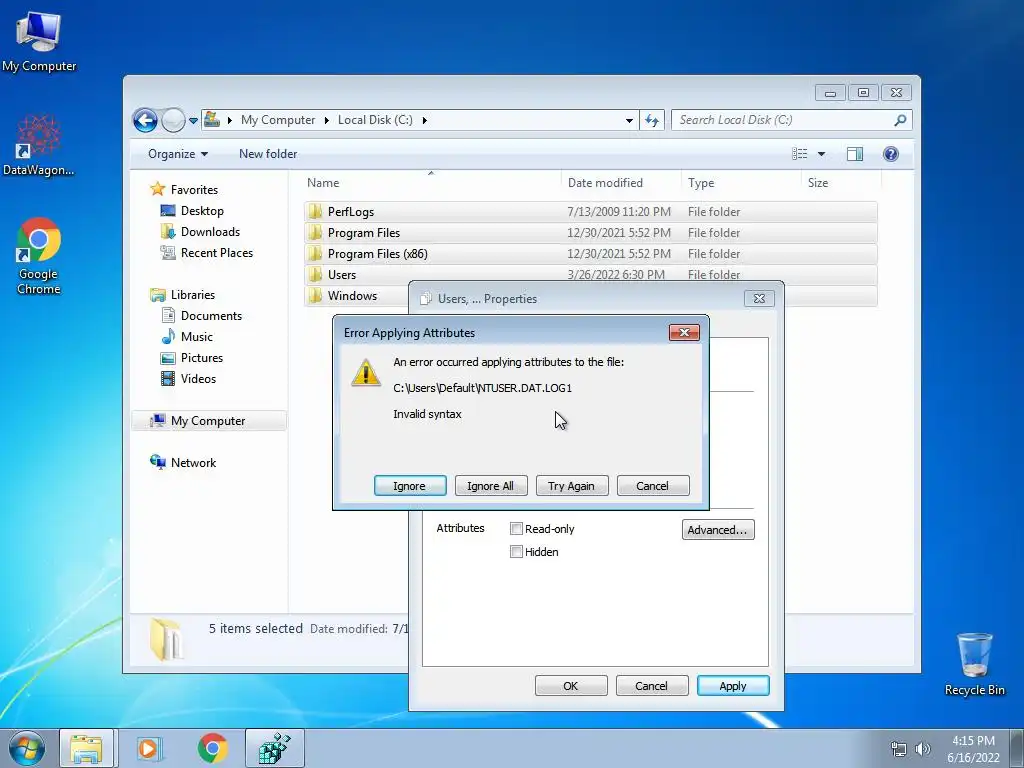Click the Search Local Disk (C:) field
This screenshot has height=768, width=1024.
(x=782, y=120)
